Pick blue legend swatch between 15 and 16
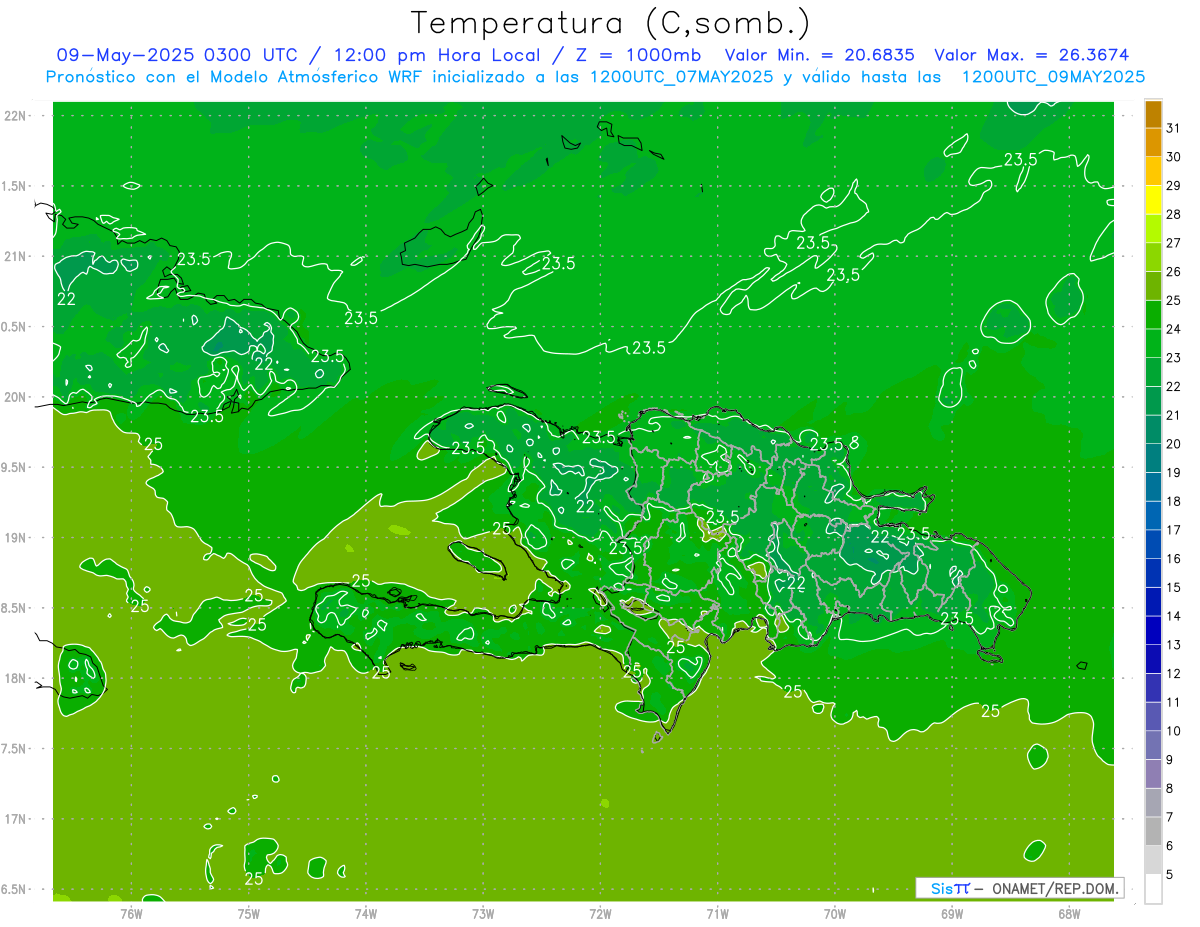 [x=1153, y=573]
